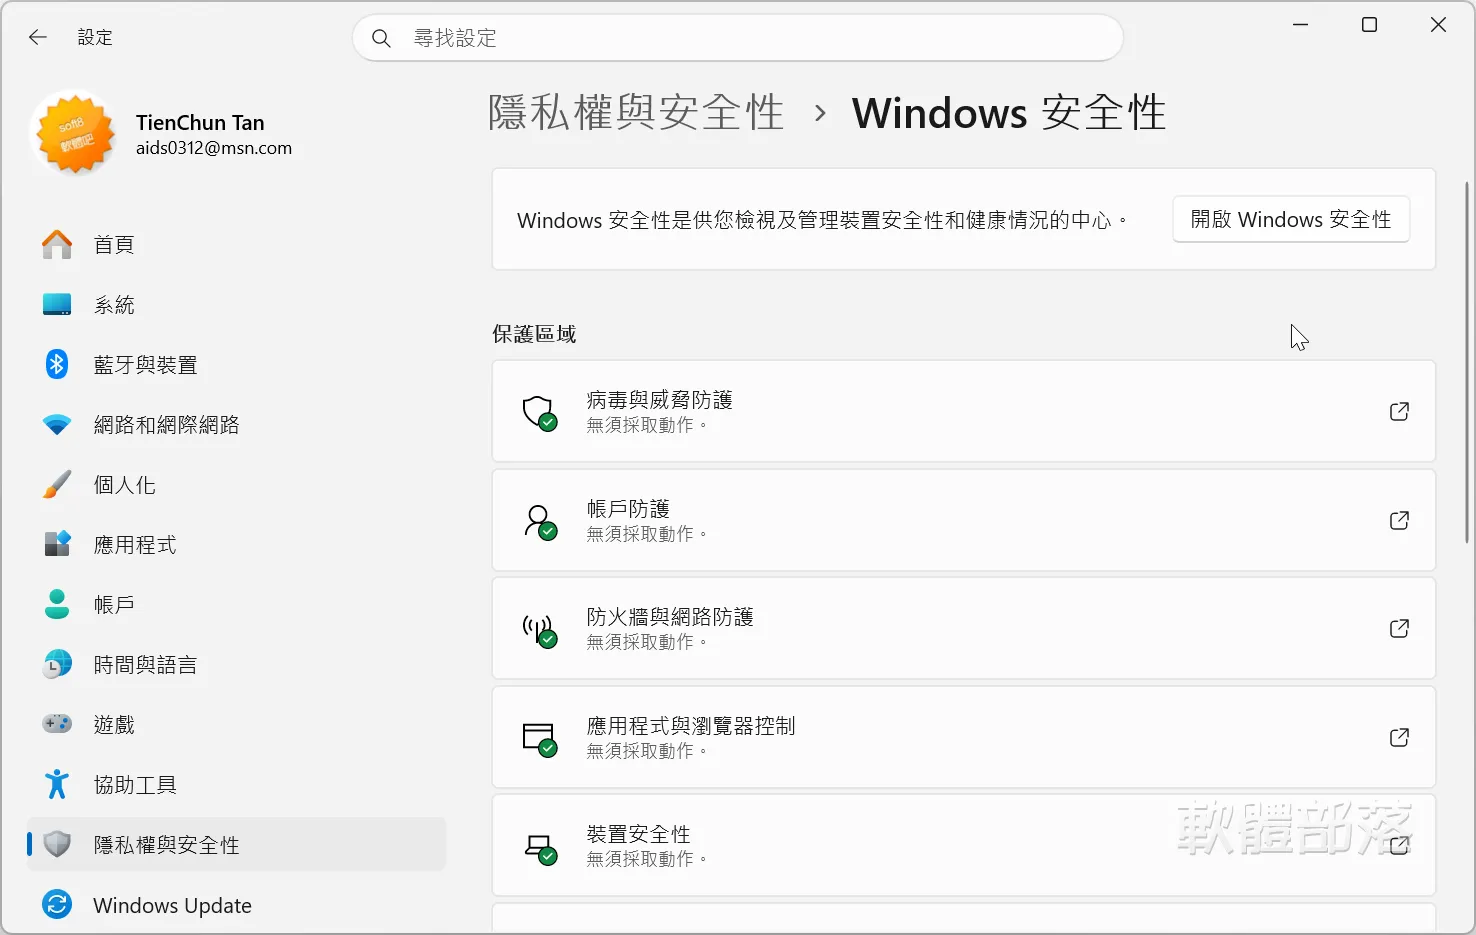
Task: Click the 系統 monitor icon
Action: point(57,305)
